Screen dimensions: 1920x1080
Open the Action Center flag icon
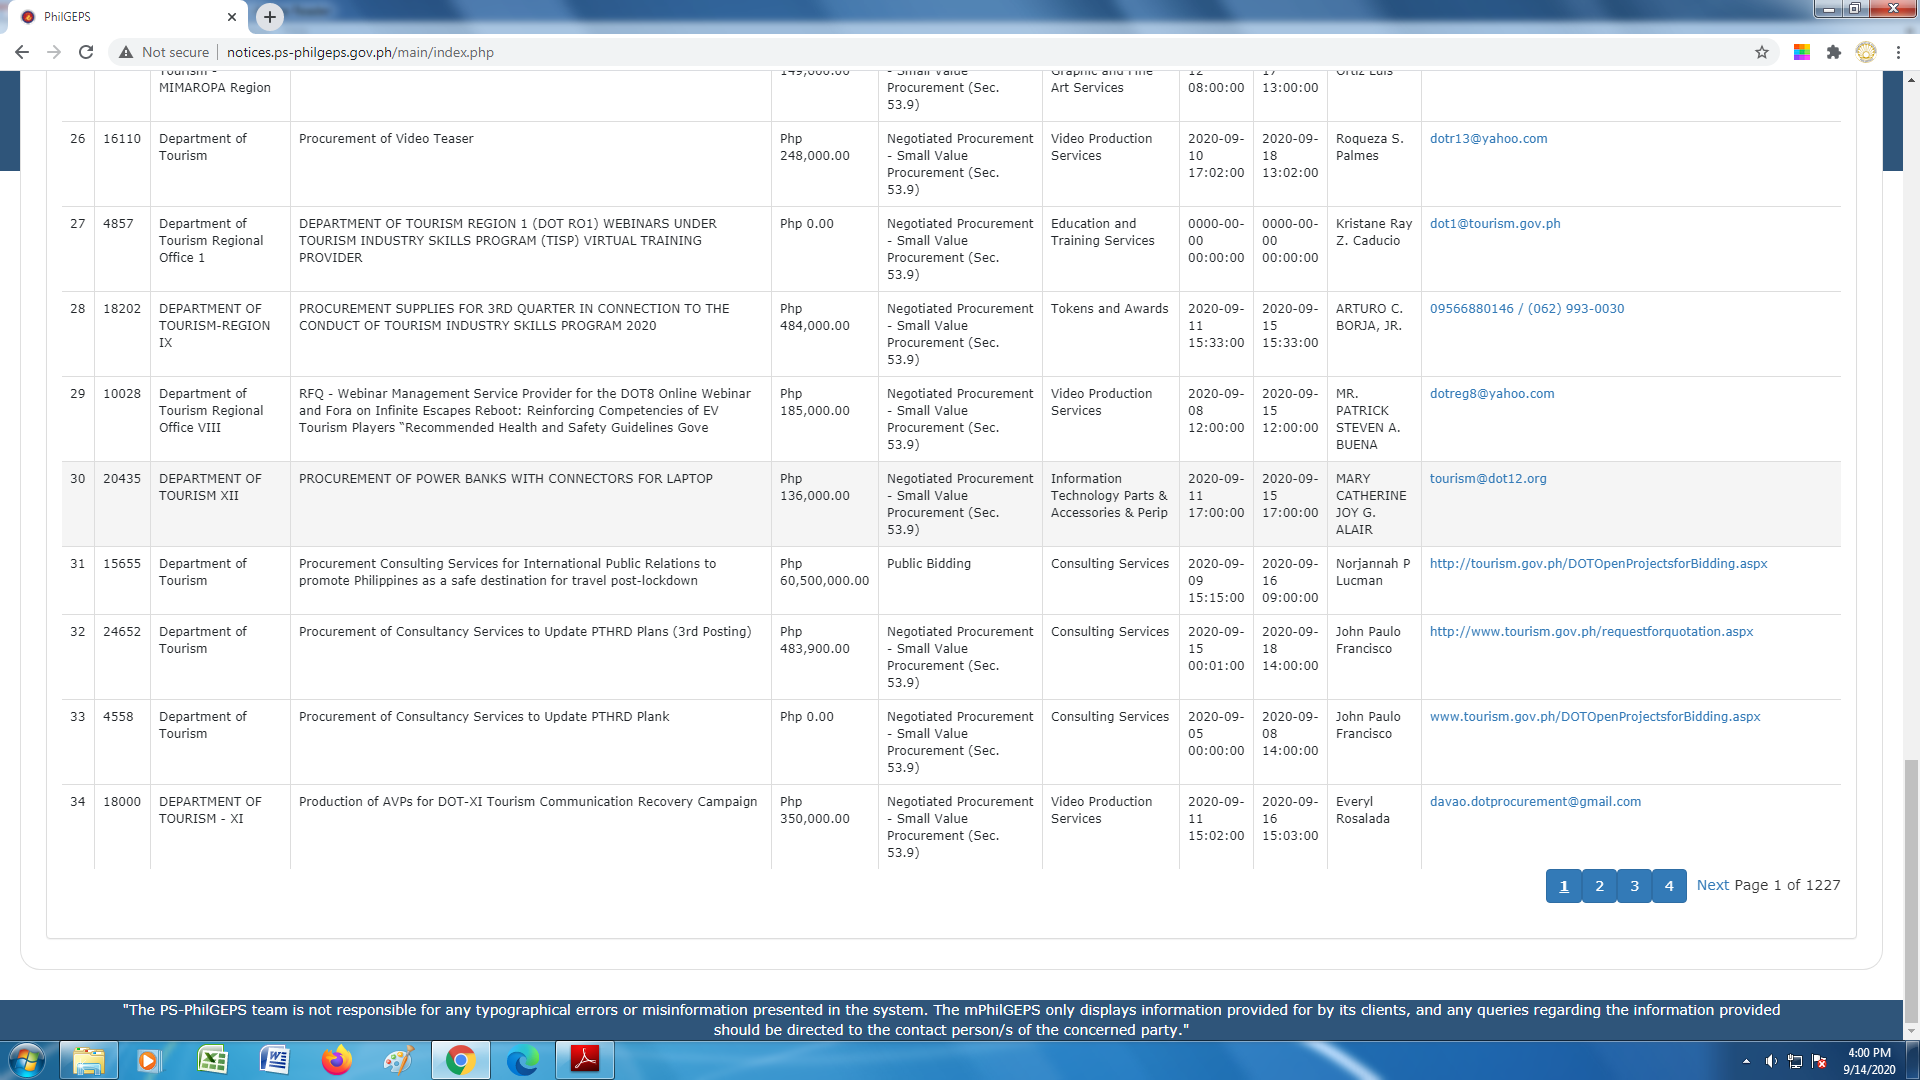pyautogui.click(x=1819, y=1061)
